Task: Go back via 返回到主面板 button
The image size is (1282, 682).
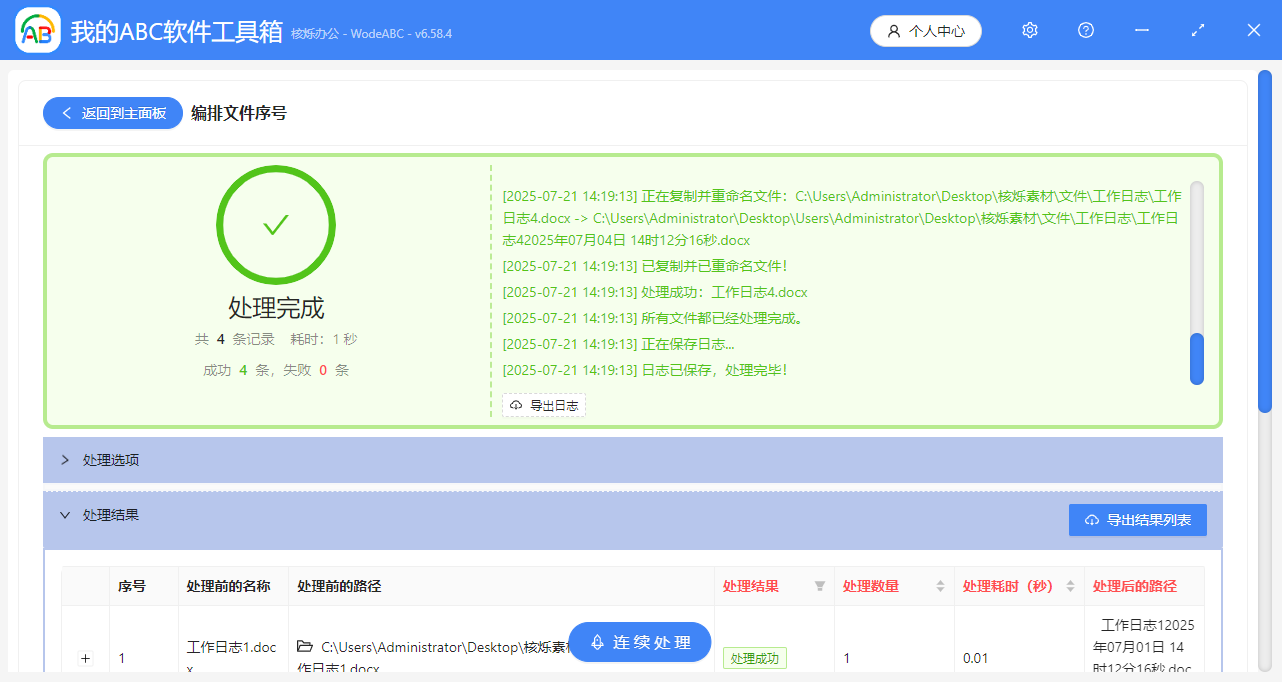Action: [x=113, y=113]
